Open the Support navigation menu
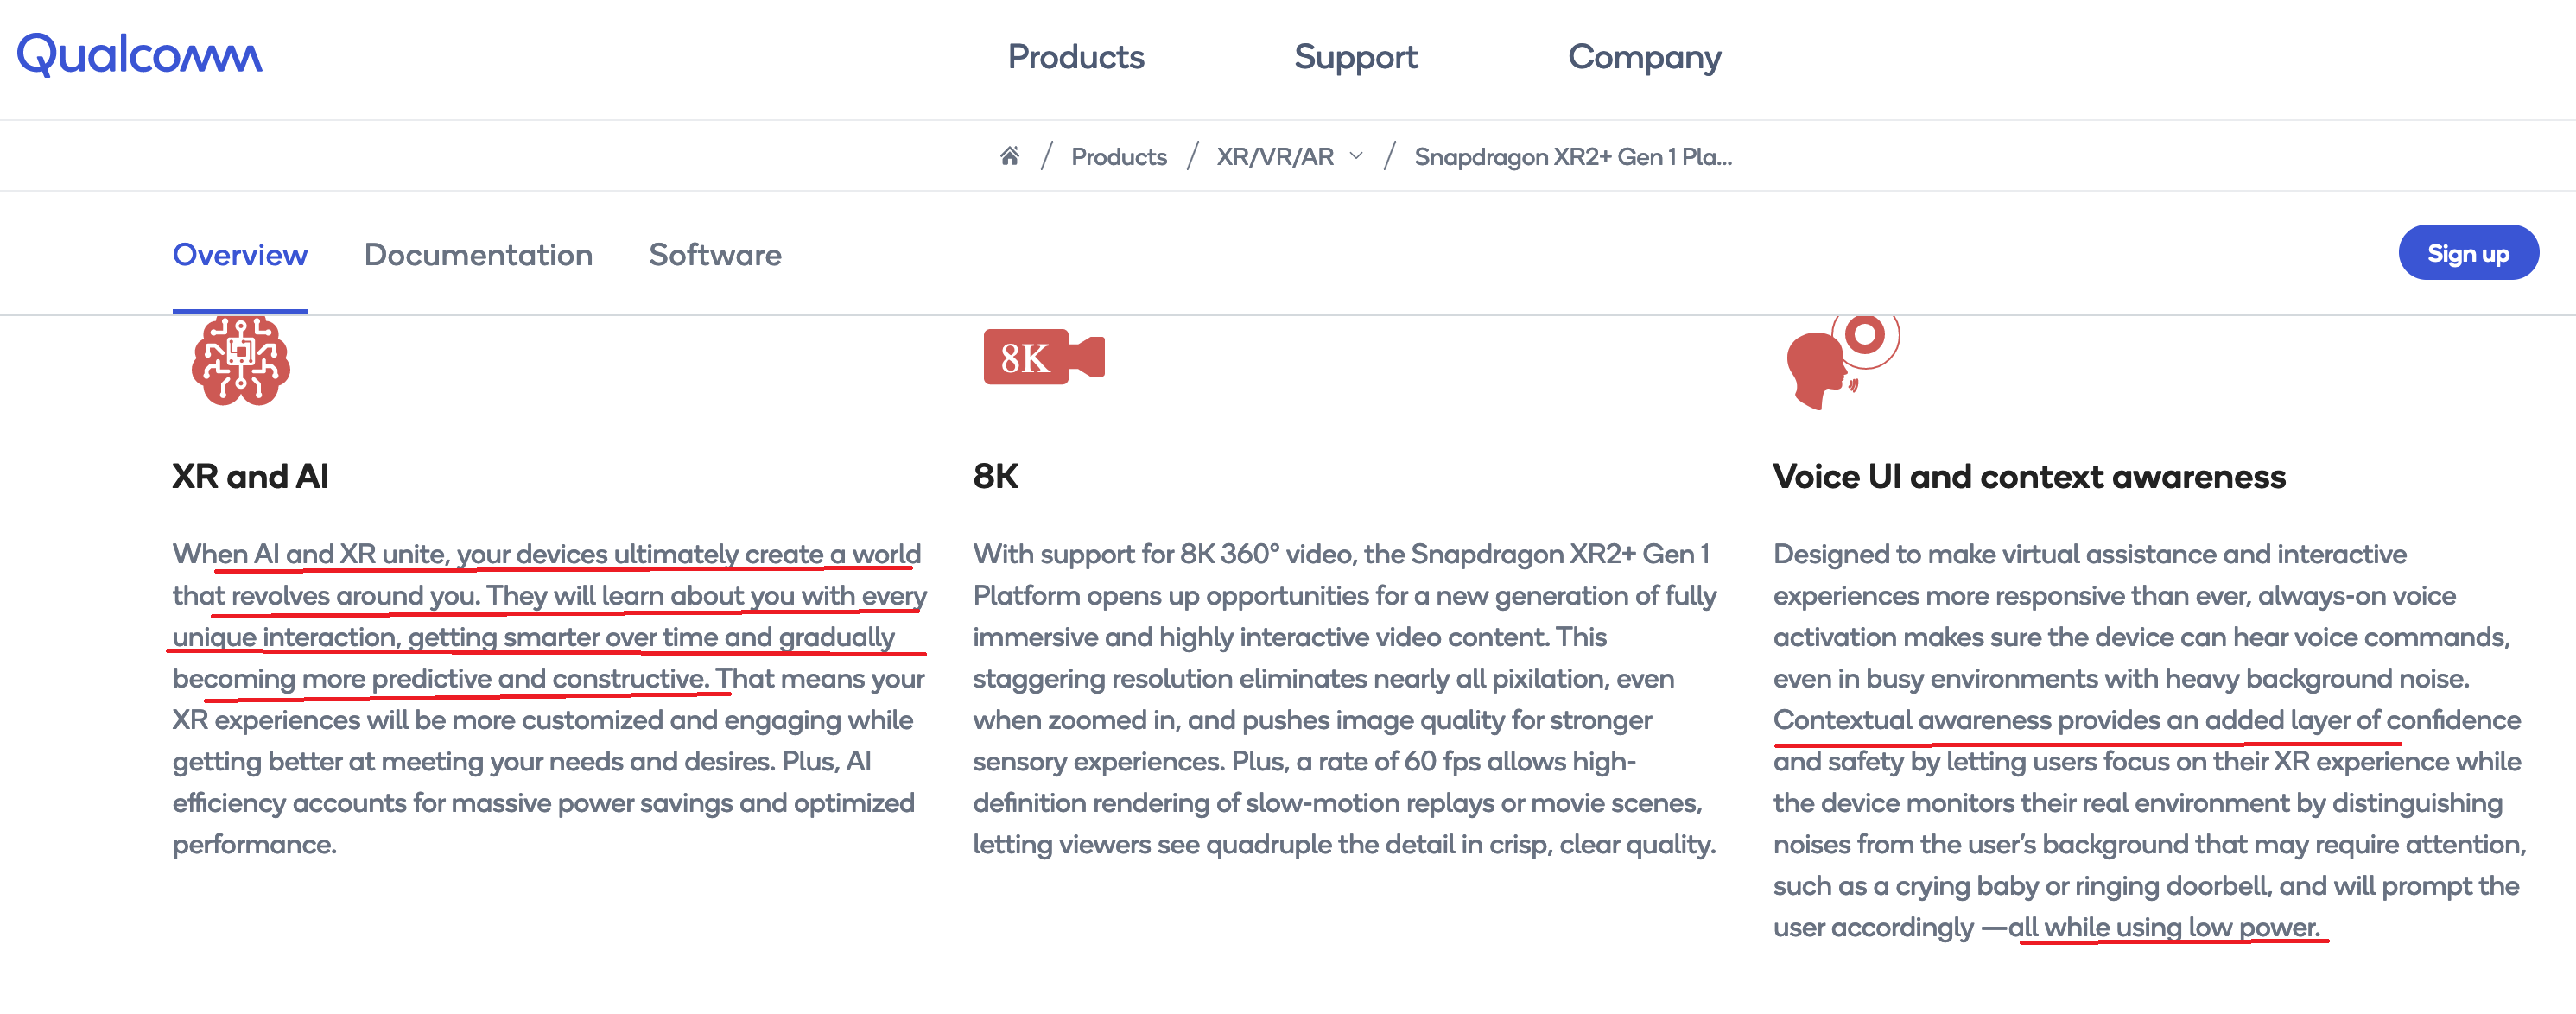 point(1355,57)
